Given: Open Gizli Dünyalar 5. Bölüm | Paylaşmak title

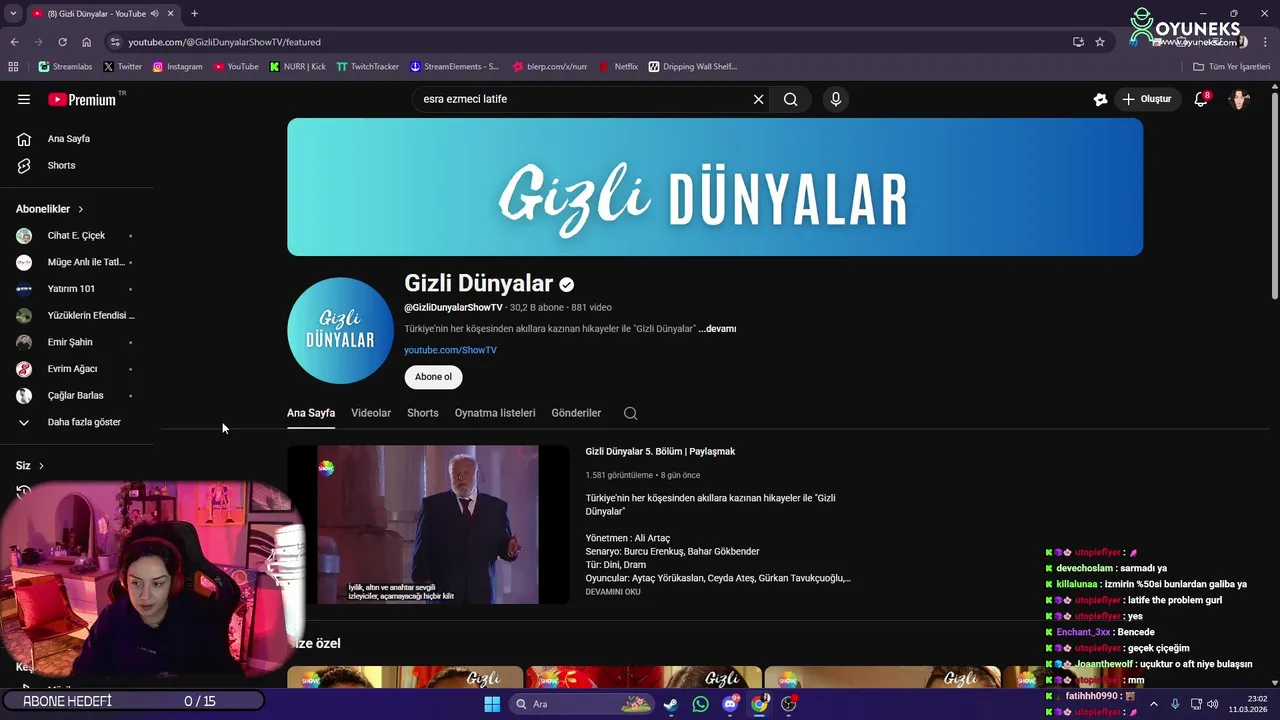Looking at the screenshot, I should click(x=660, y=452).
